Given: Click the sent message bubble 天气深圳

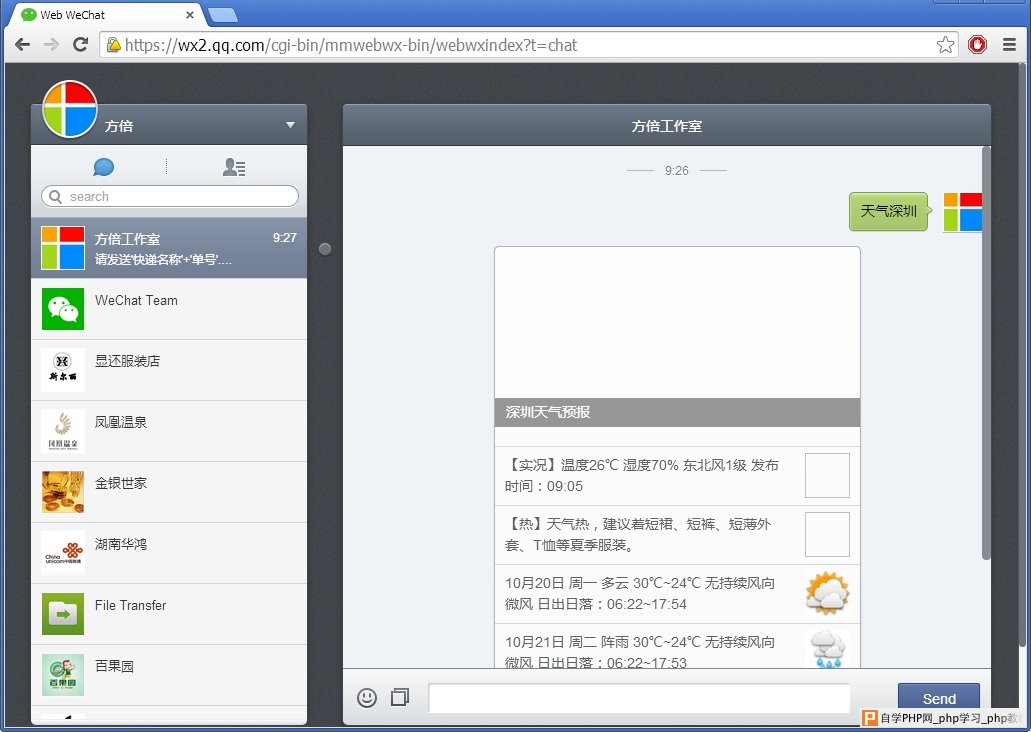Looking at the screenshot, I should coord(889,211).
